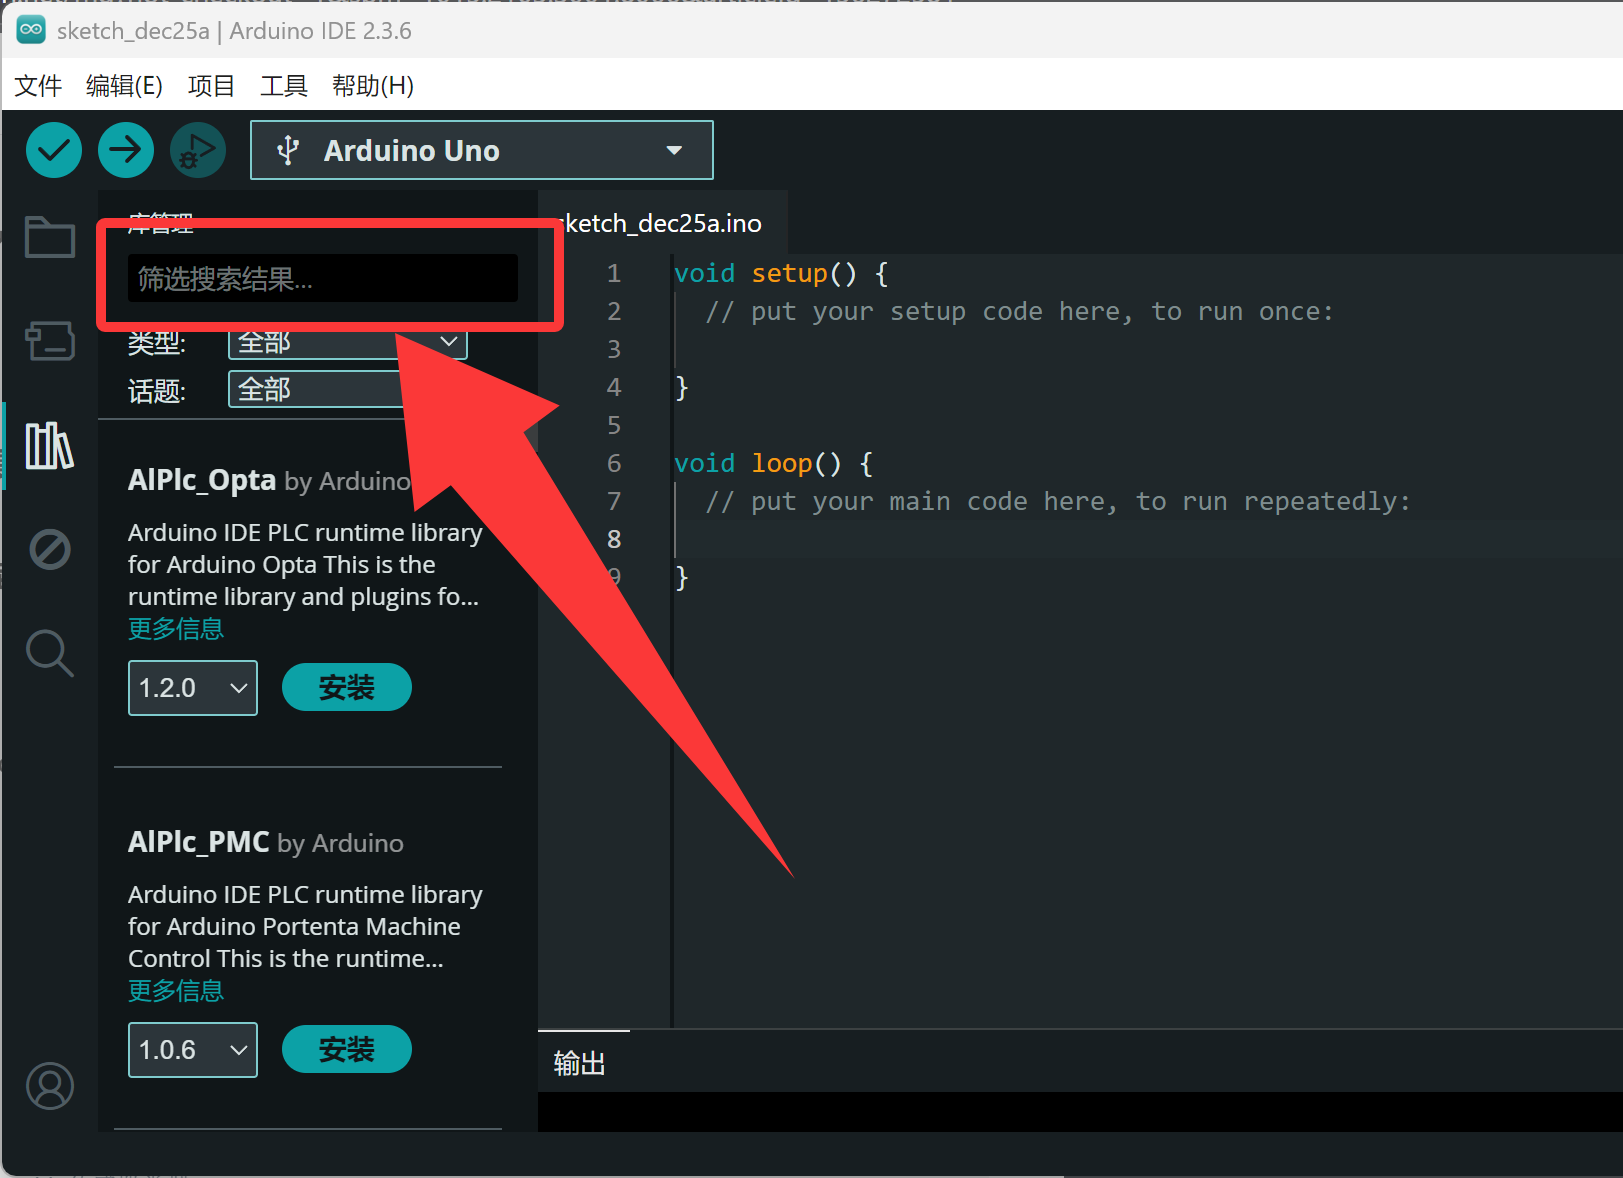This screenshot has height=1178, width=1623.
Task: Open the 文件 menu
Action: [37, 86]
